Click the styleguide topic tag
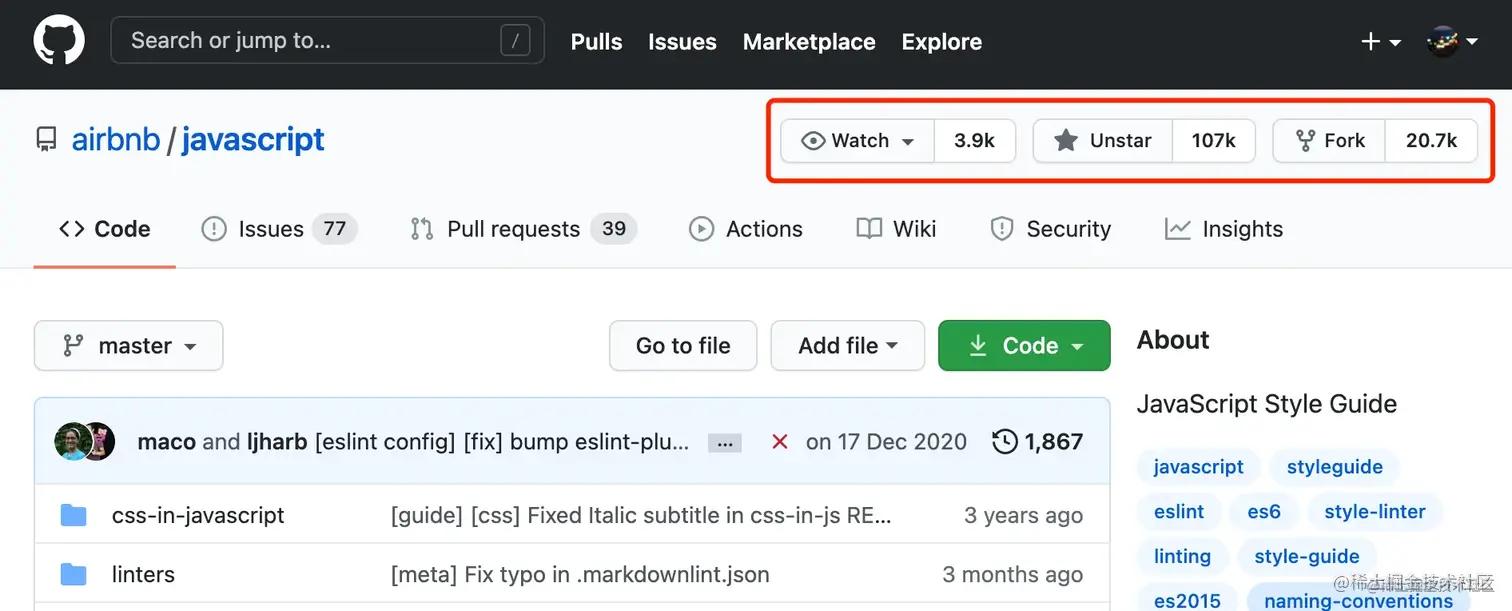Viewport: 1512px width, 611px height. click(1334, 467)
